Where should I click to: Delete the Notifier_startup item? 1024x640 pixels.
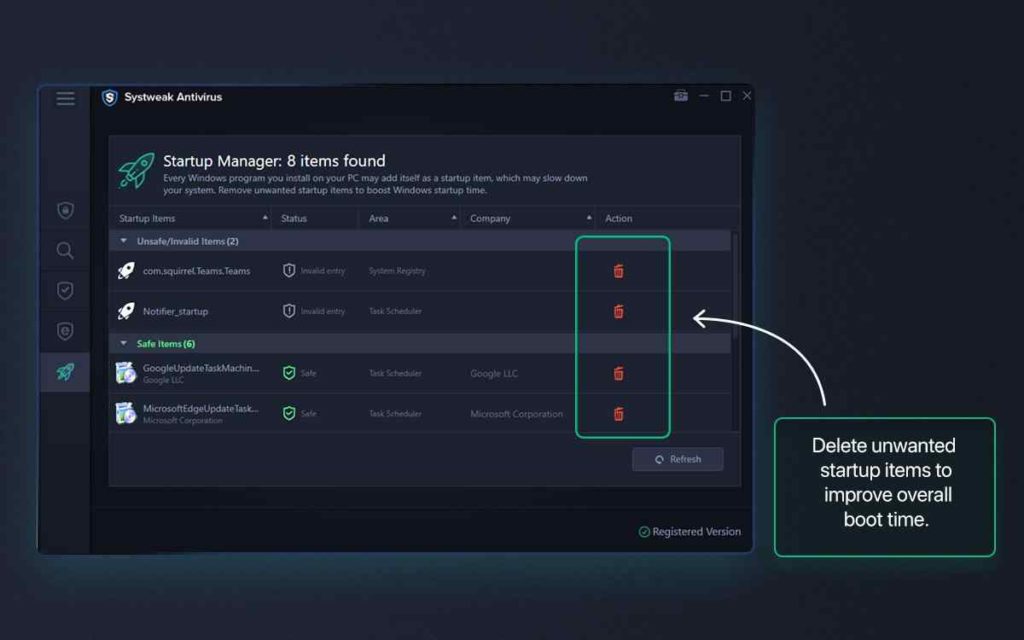[x=618, y=312]
